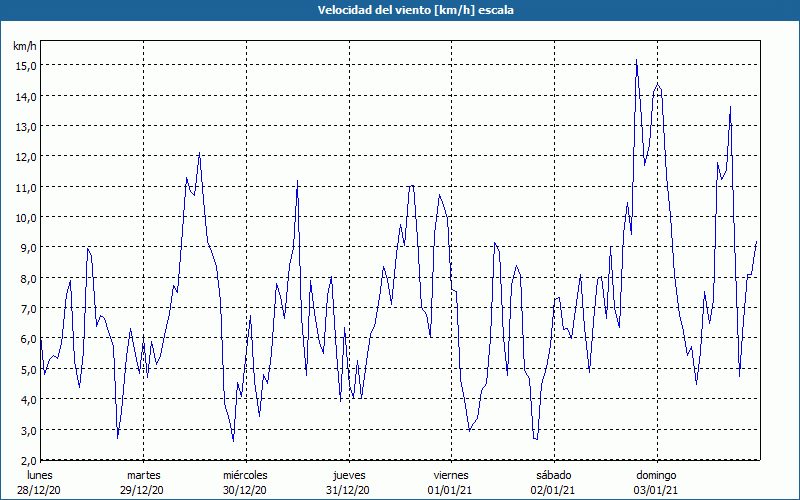Click the date 02/01/21
Image resolution: width=800 pixels, height=500 pixels.
tap(553, 490)
